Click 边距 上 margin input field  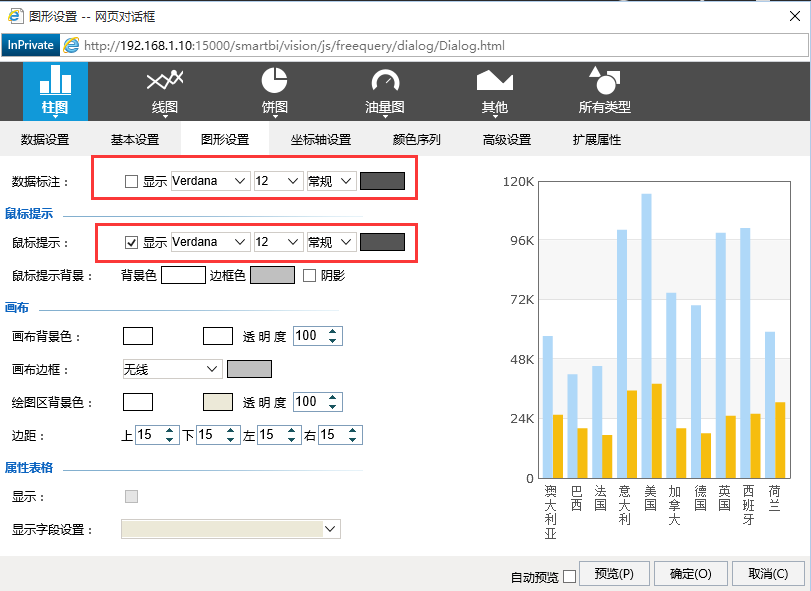click(x=149, y=435)
